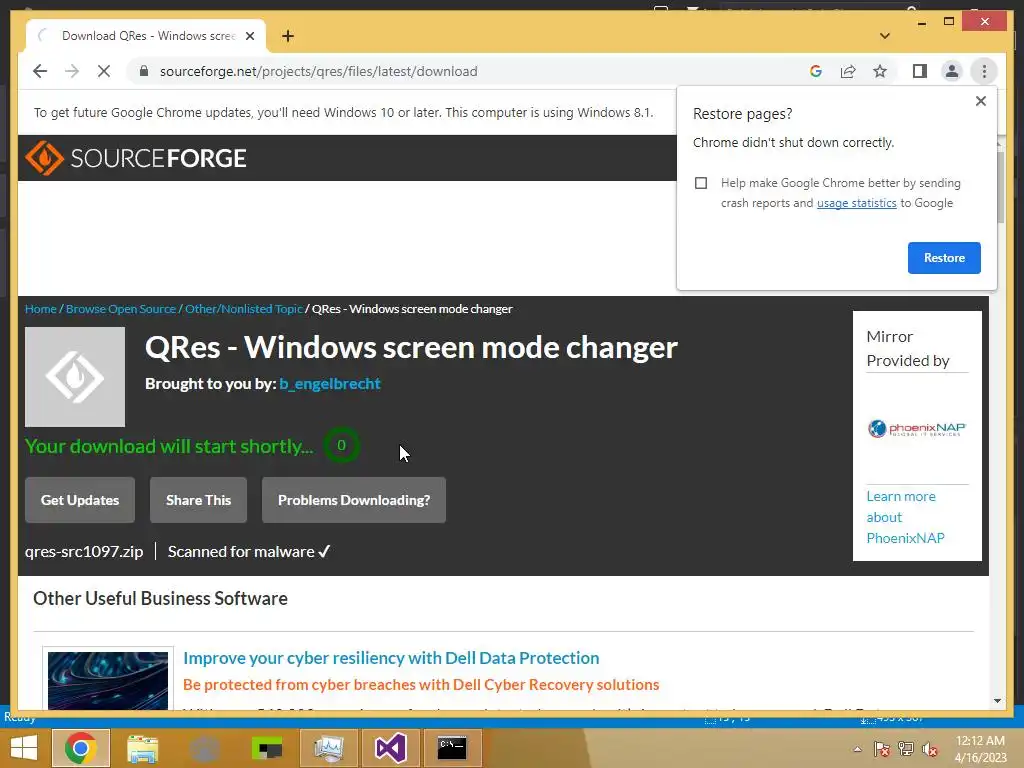Click the Windows 8.1 update notice text
The width and height of the screenshot is (1024, 768).
pyautogui.click(x=344, y=112)
